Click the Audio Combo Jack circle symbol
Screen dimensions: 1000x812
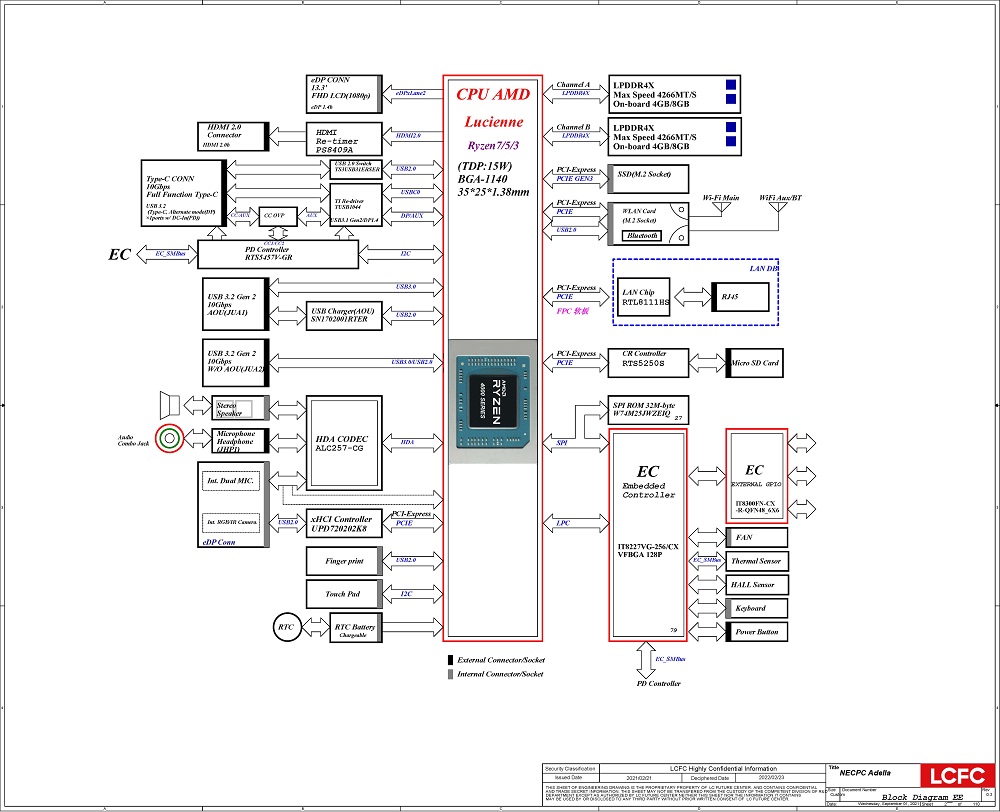(x=170, y=438)
